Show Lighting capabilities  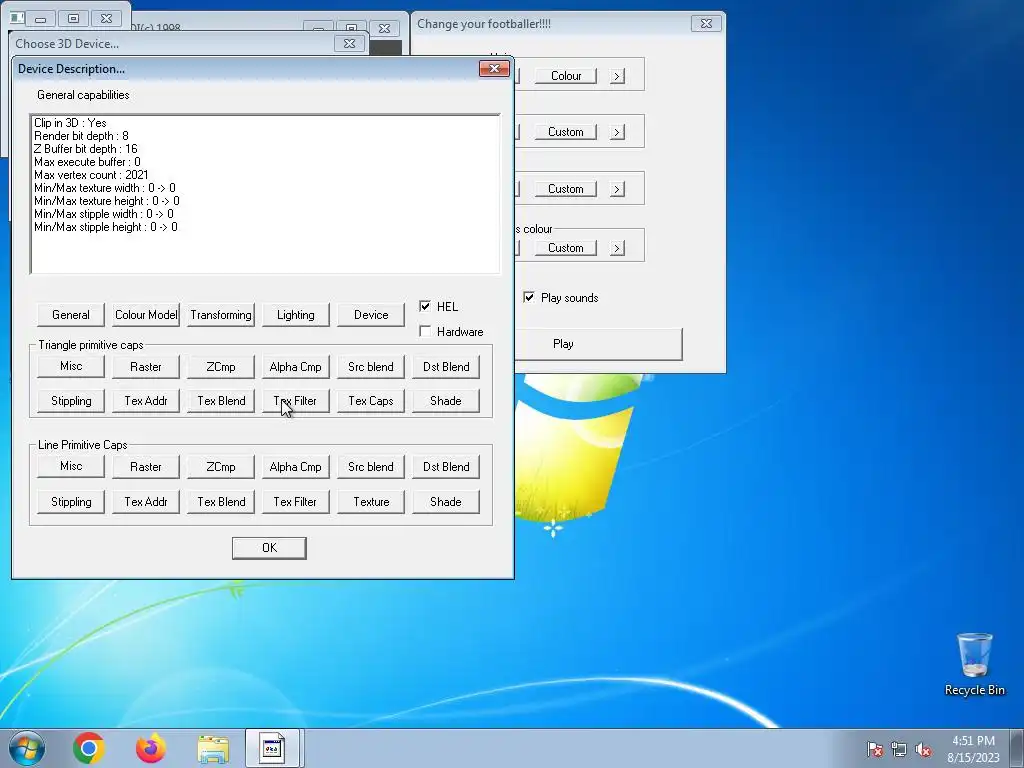coord(296,315)
